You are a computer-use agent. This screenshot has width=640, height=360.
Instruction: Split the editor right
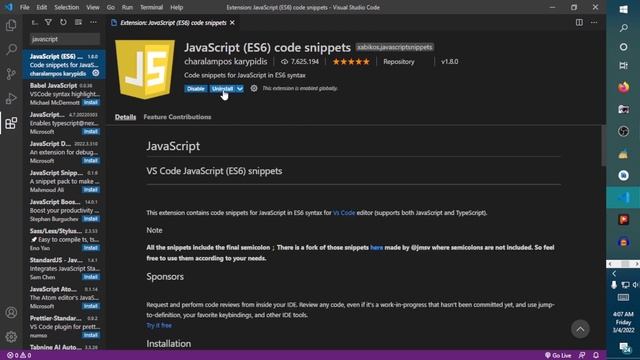pyautogui.click(x=579, y=22)
